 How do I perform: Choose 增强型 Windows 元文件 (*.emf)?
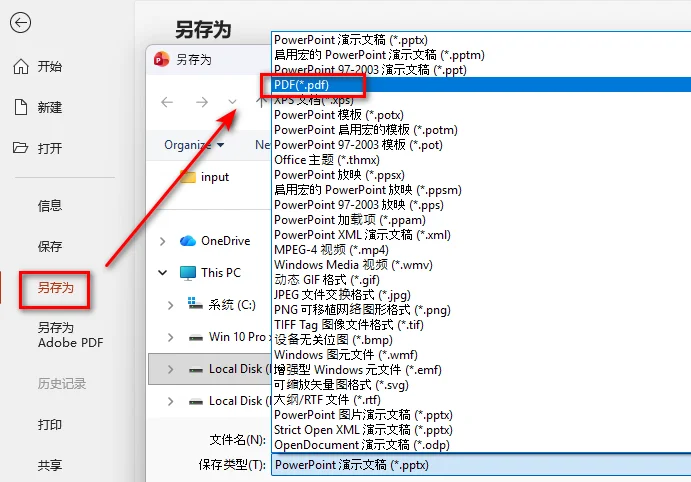pos(481,370)
